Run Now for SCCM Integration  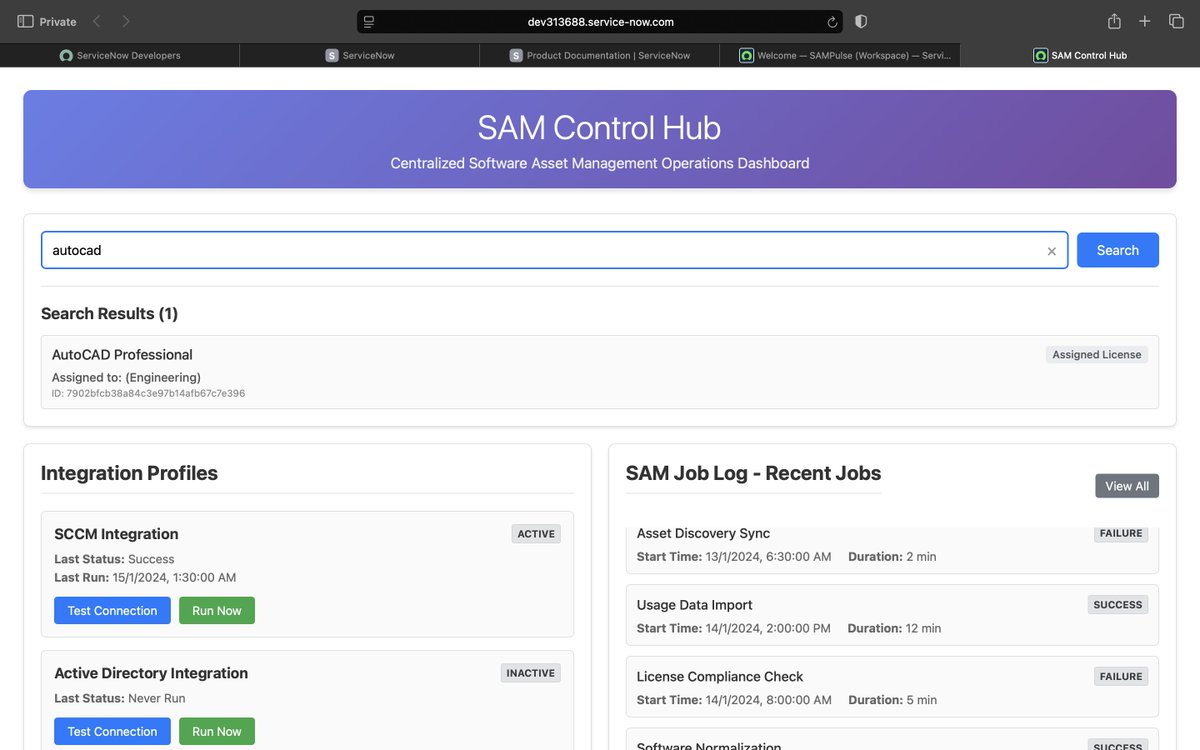217,610
